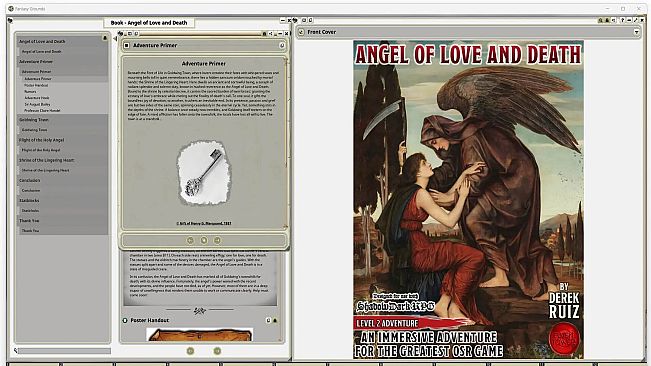Expand Goldwing Town chapter heading
Image resolution: width=651 pixels, height=366 pixels.
(x=34, y=120)
